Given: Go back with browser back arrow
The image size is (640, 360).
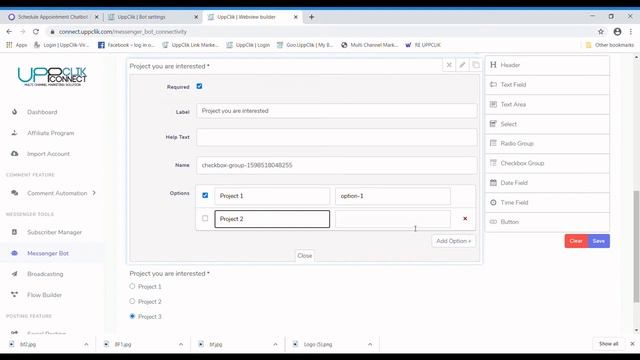Looking at the screenshot, I should click(9, 31).
